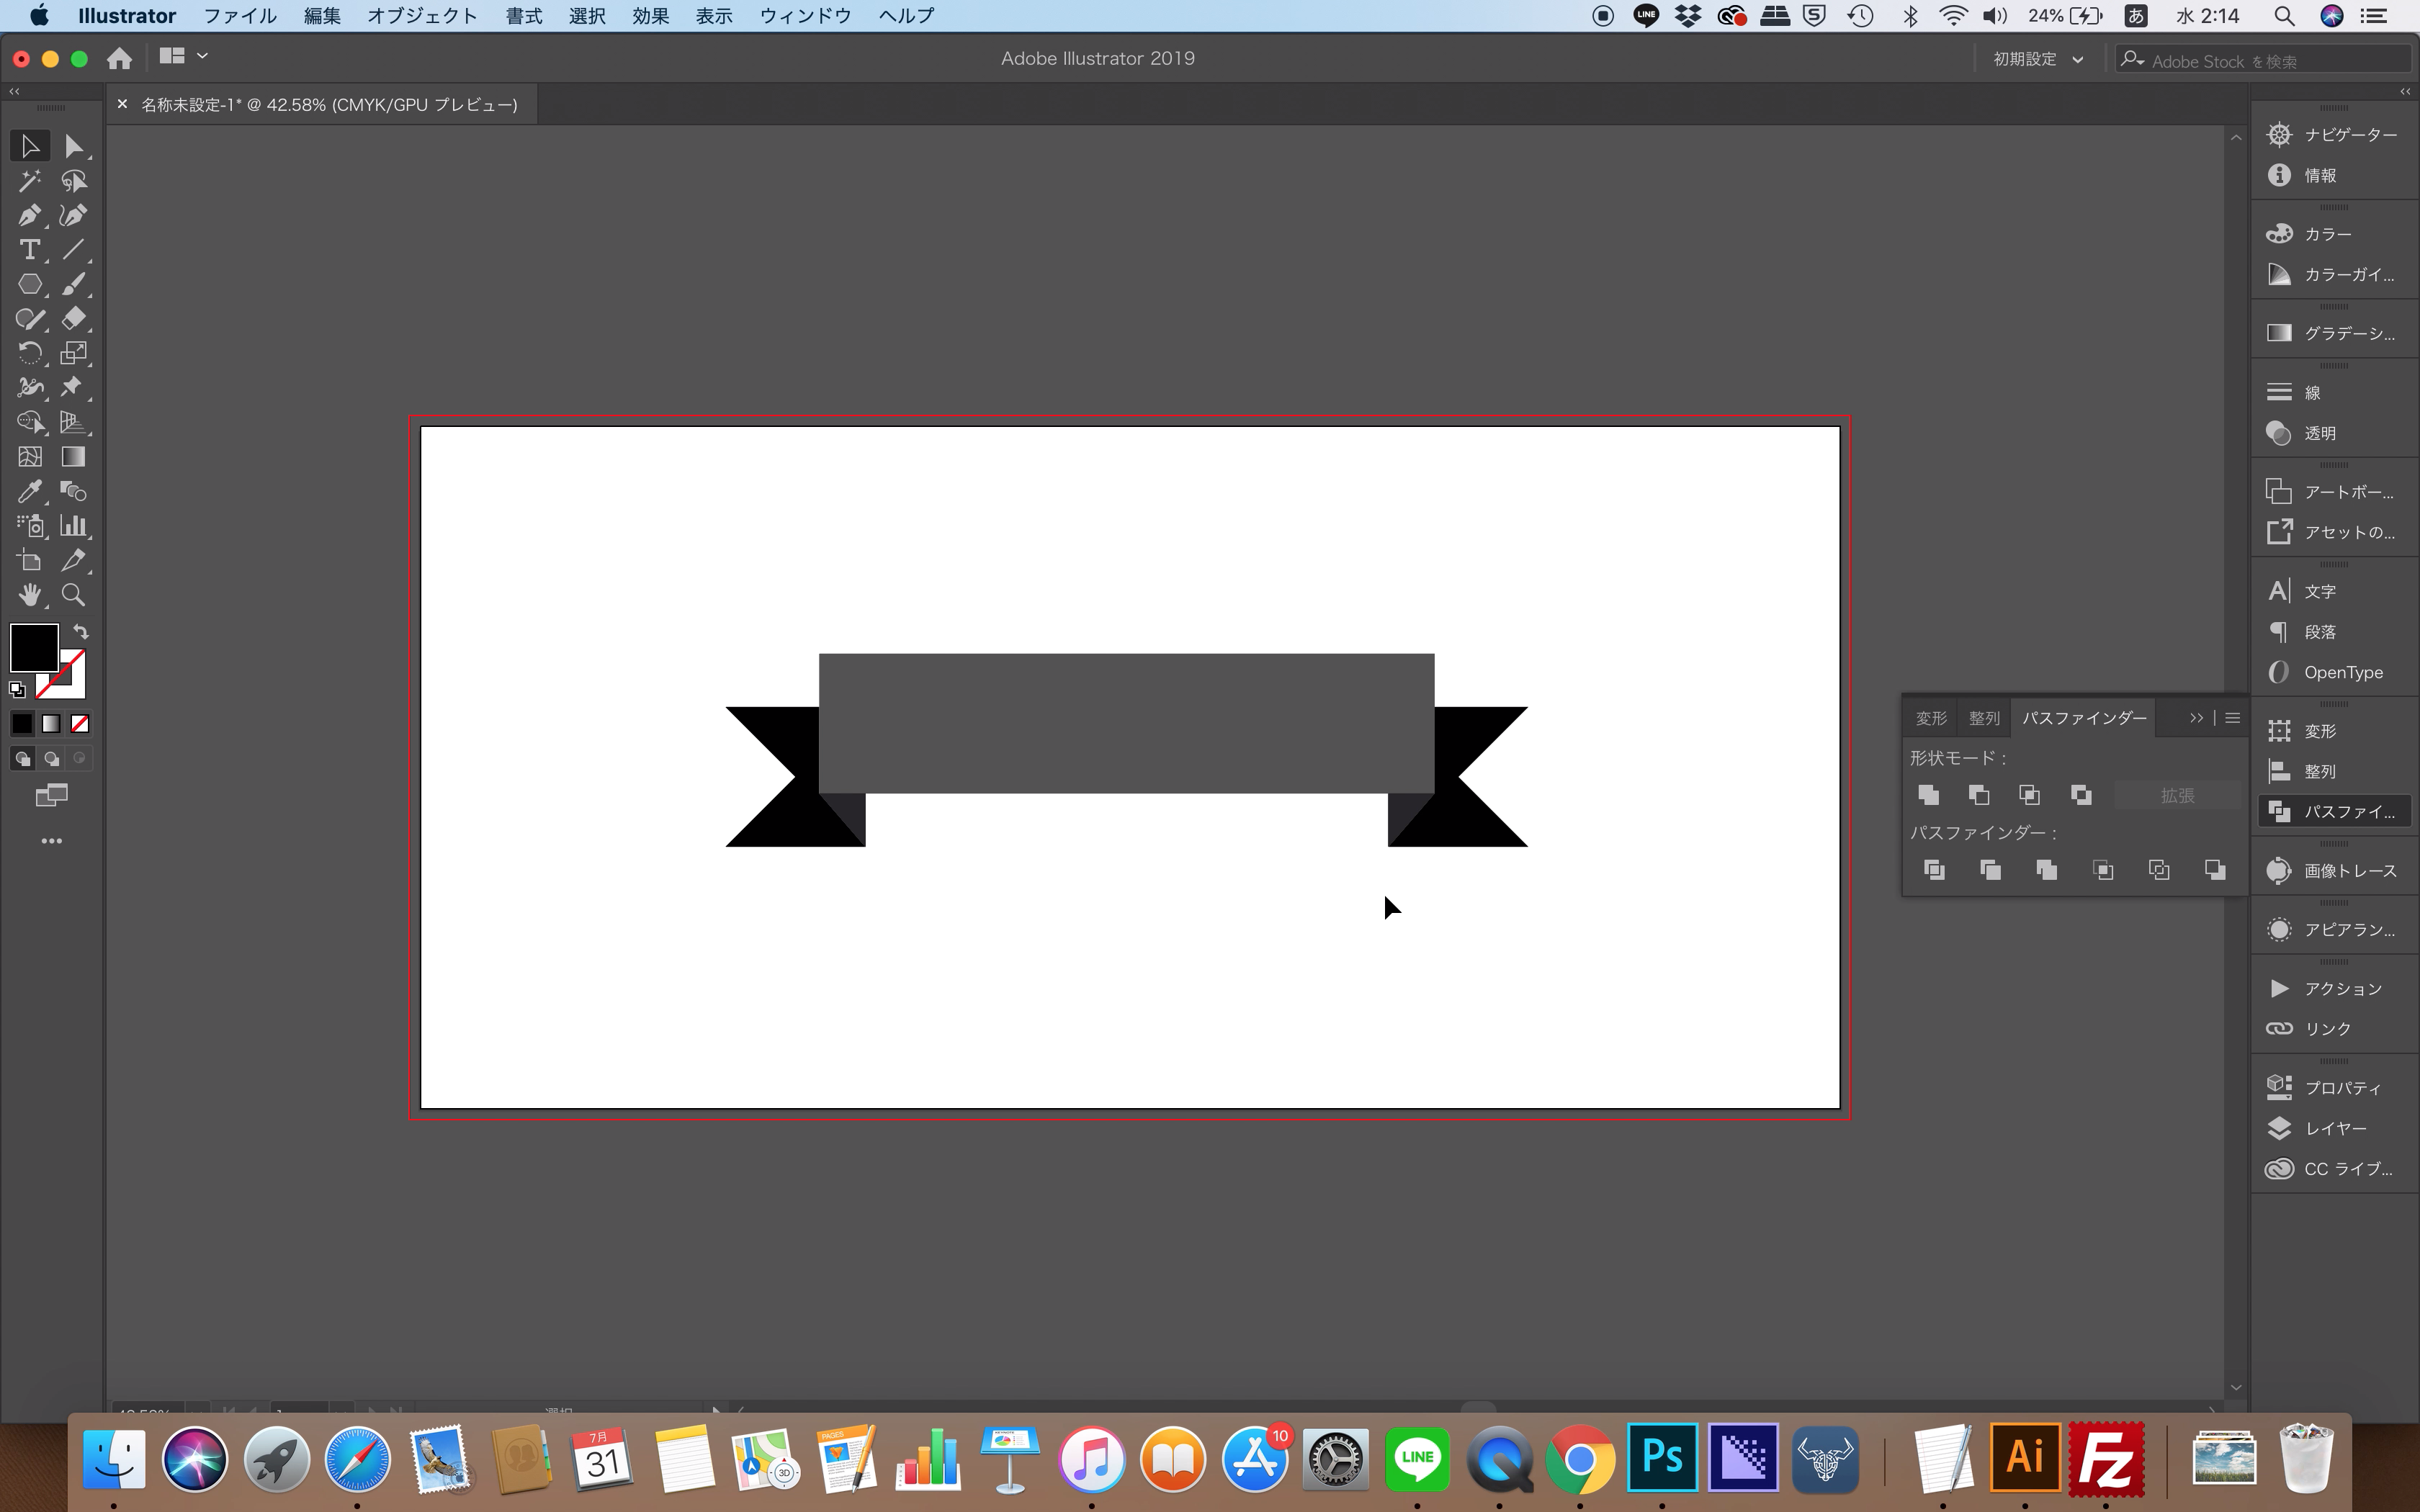The height and width of the screenshot is (1512, 2420).
Task: Select the Zoom tool in toolbar
Action: click(73, 595)
